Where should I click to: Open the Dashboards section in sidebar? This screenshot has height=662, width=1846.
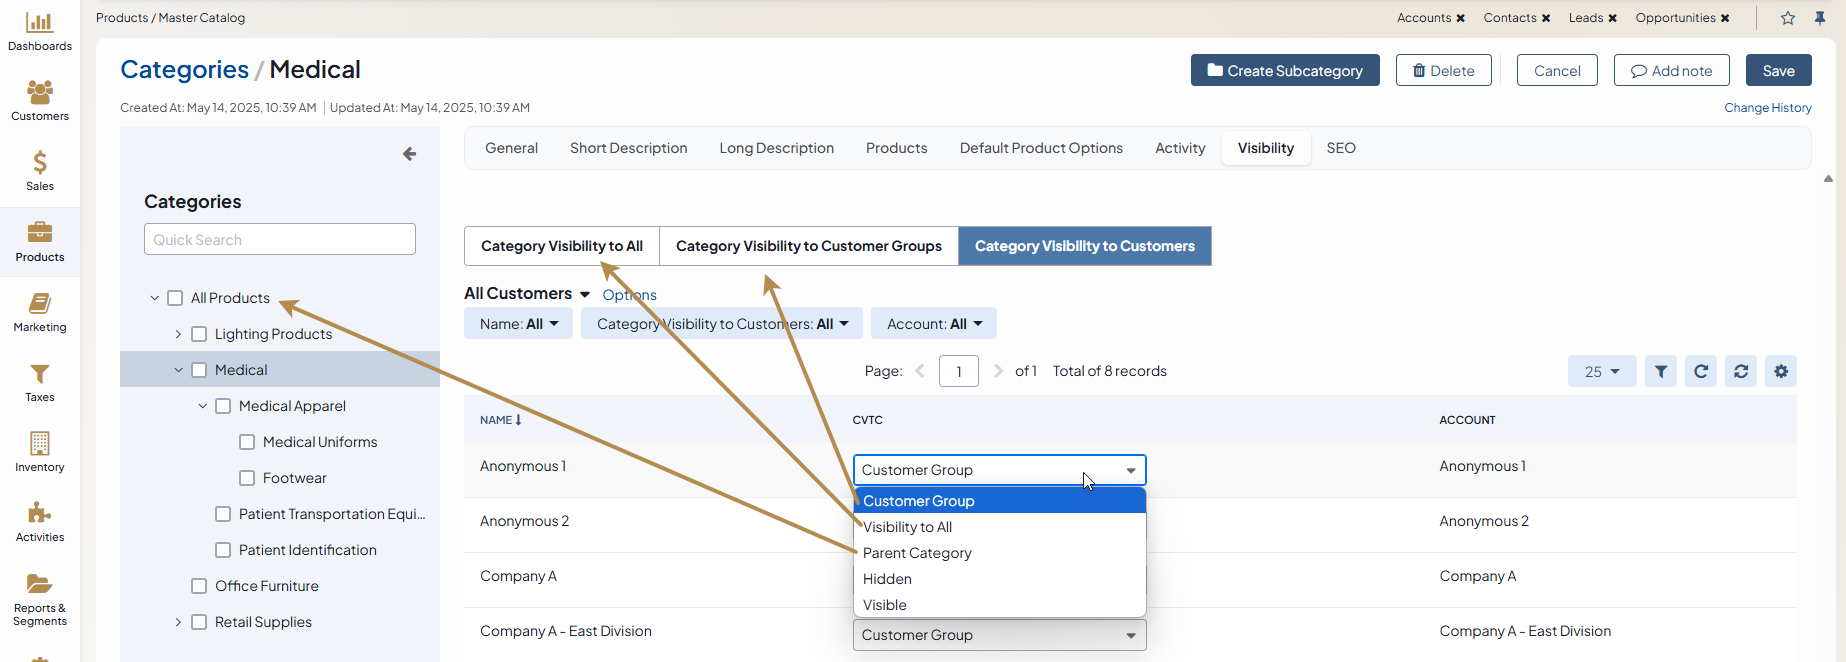[x=40, y=32]
